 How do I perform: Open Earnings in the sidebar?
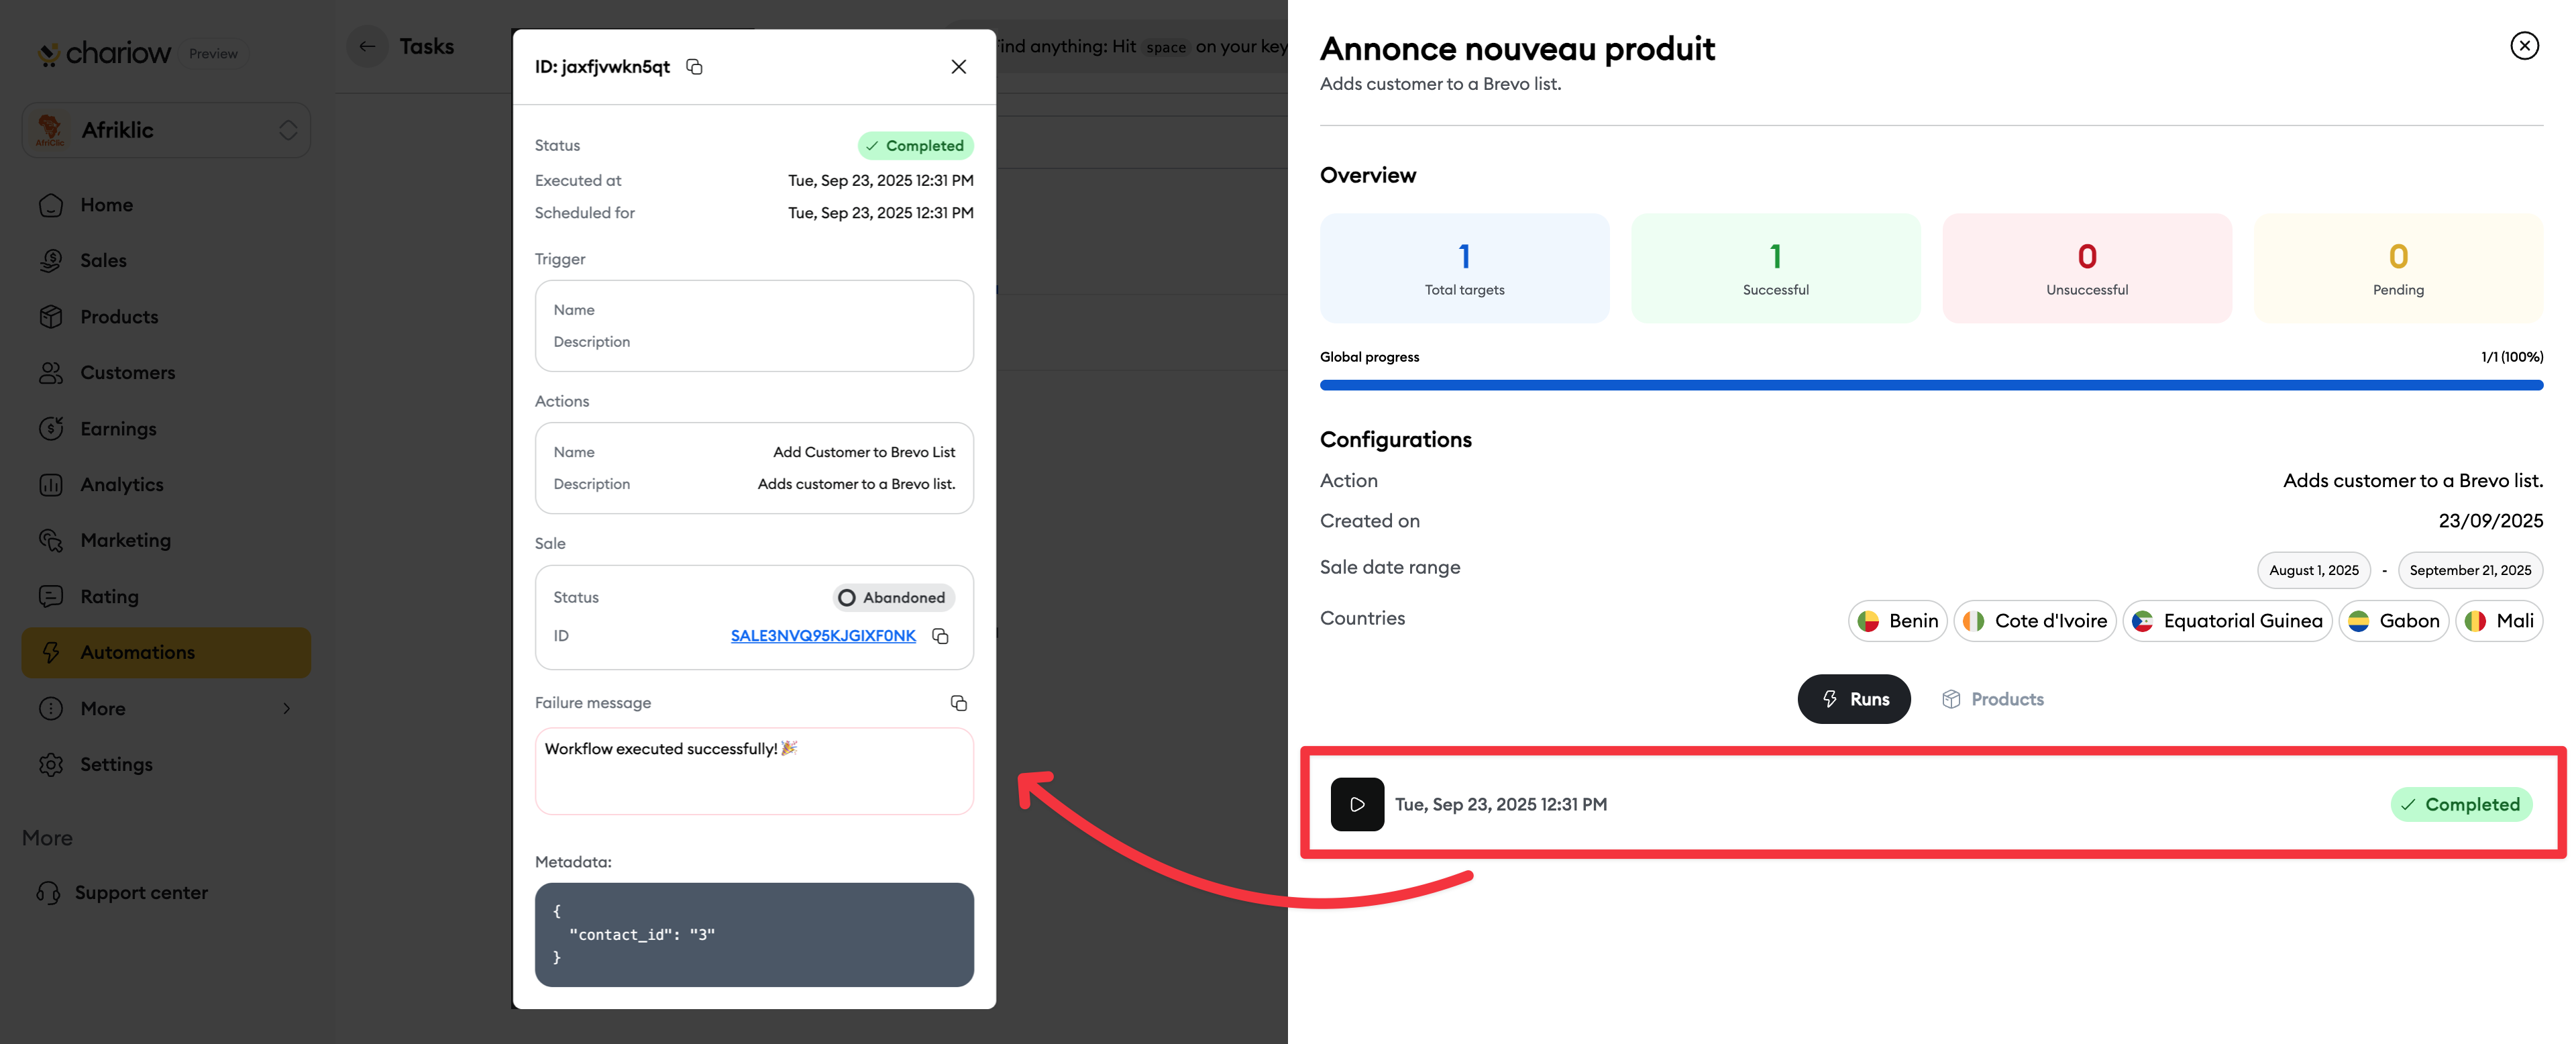(166, 429)
